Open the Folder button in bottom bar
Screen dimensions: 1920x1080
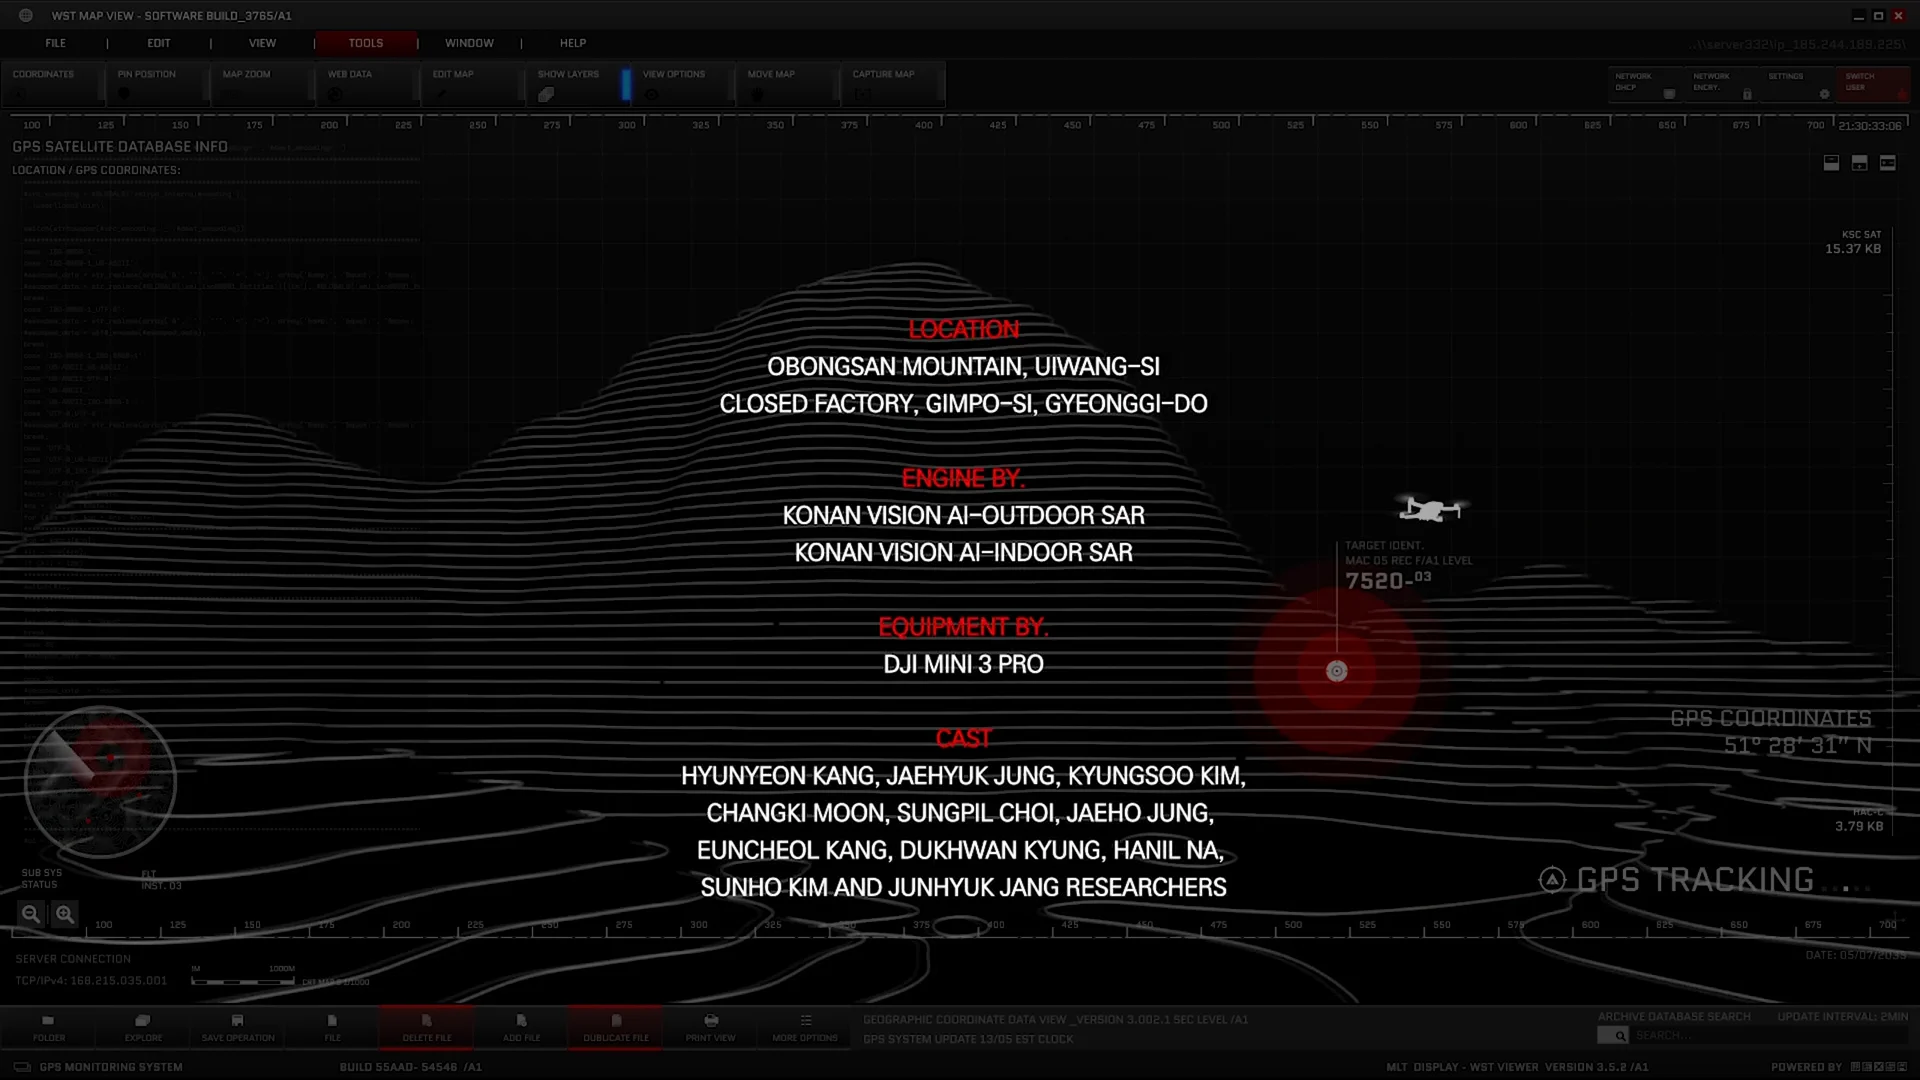[48, 1028]
